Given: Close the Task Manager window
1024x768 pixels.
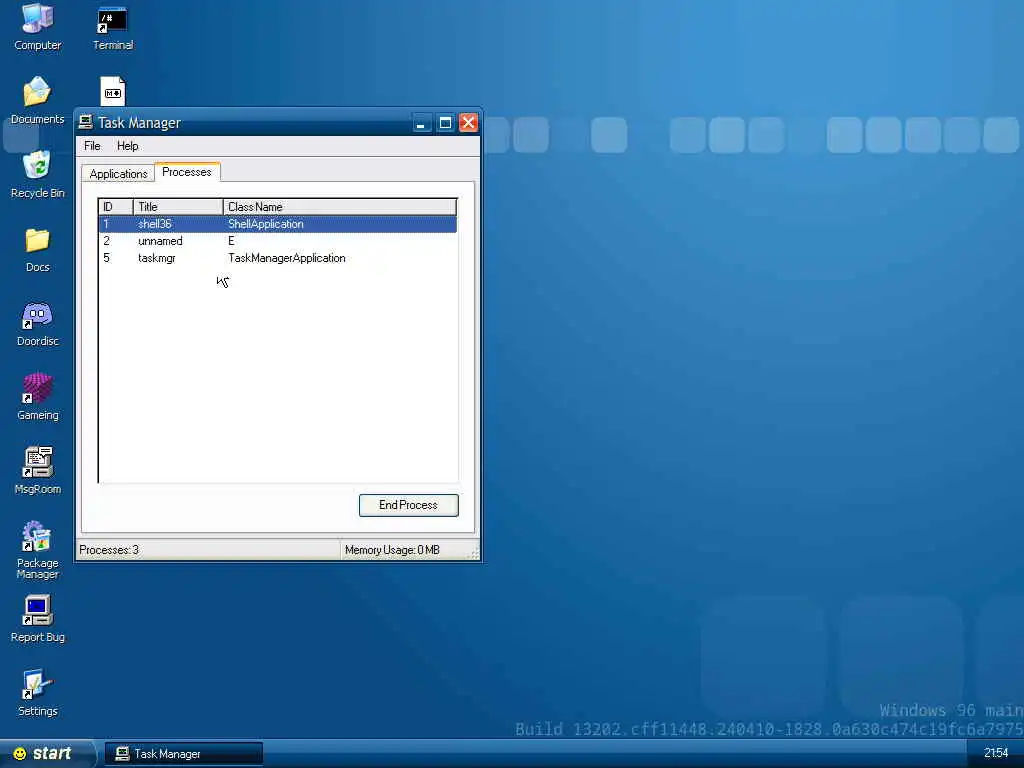Looking at the screenshot, I should click(x=468, y=122).
